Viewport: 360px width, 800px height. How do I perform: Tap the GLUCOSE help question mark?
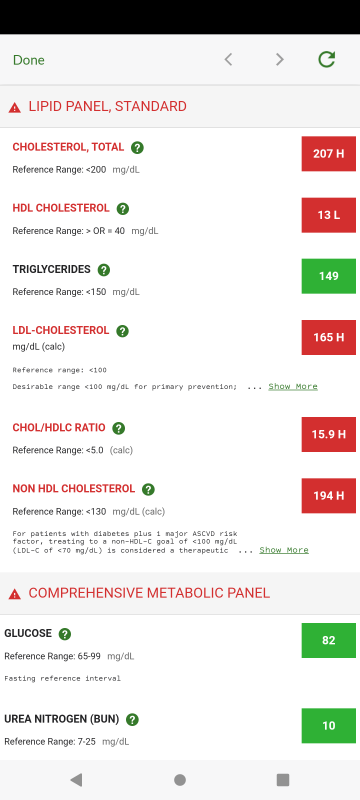pos(65,634)
